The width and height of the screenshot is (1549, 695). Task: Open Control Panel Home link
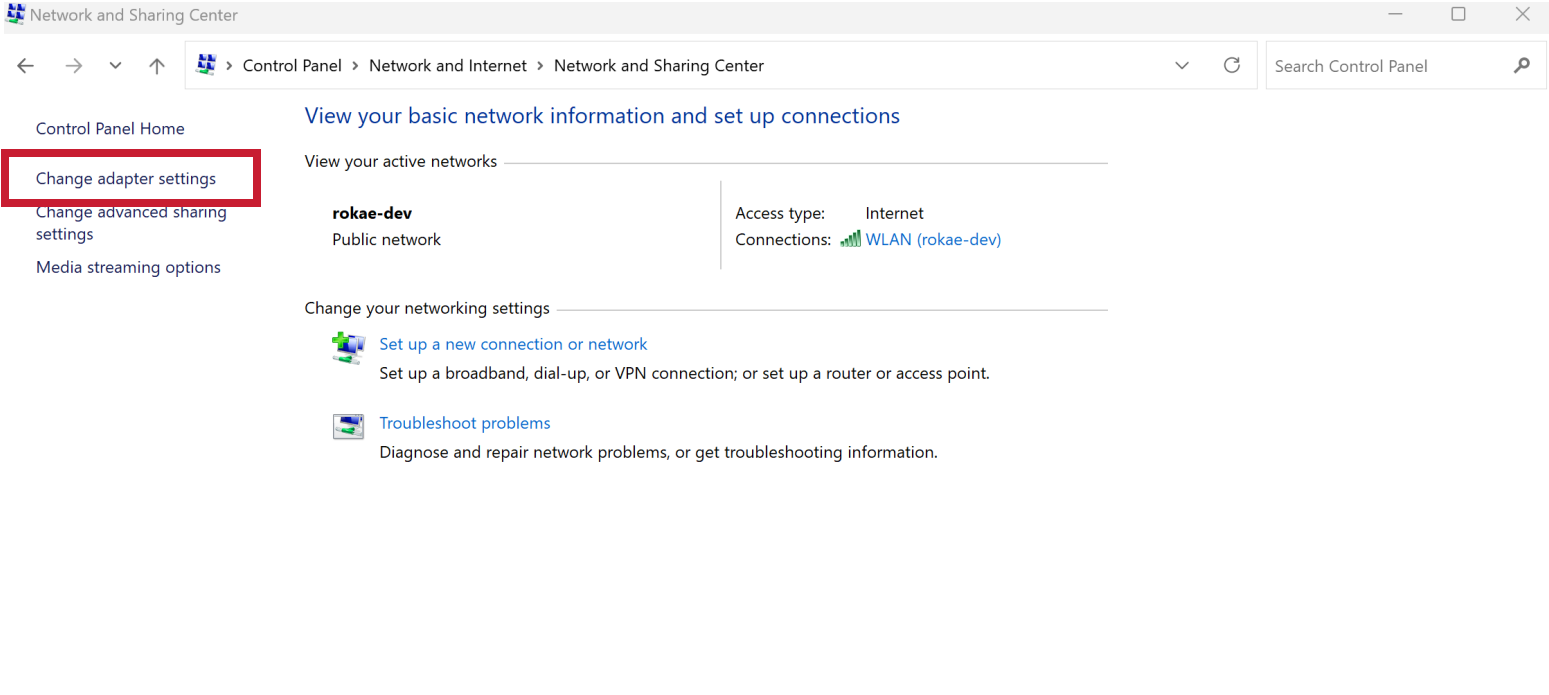[110, 129]
